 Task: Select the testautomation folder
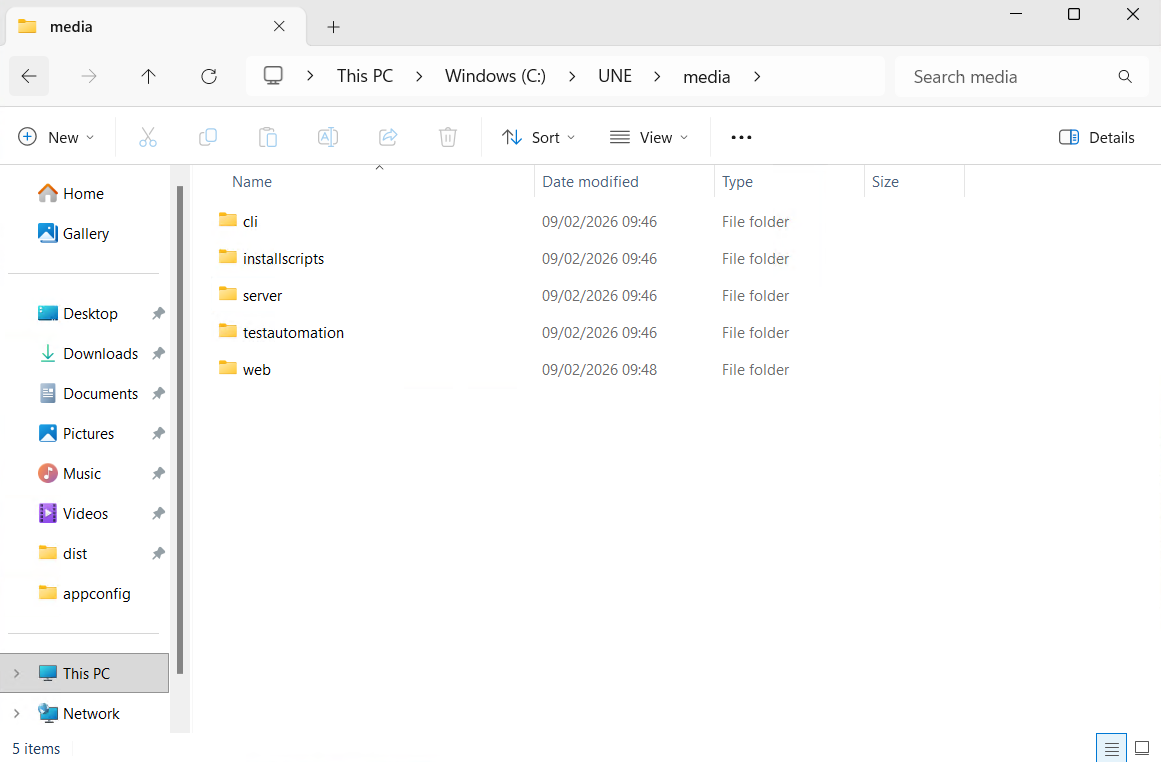pyautogui.click(x=293, y=333)
